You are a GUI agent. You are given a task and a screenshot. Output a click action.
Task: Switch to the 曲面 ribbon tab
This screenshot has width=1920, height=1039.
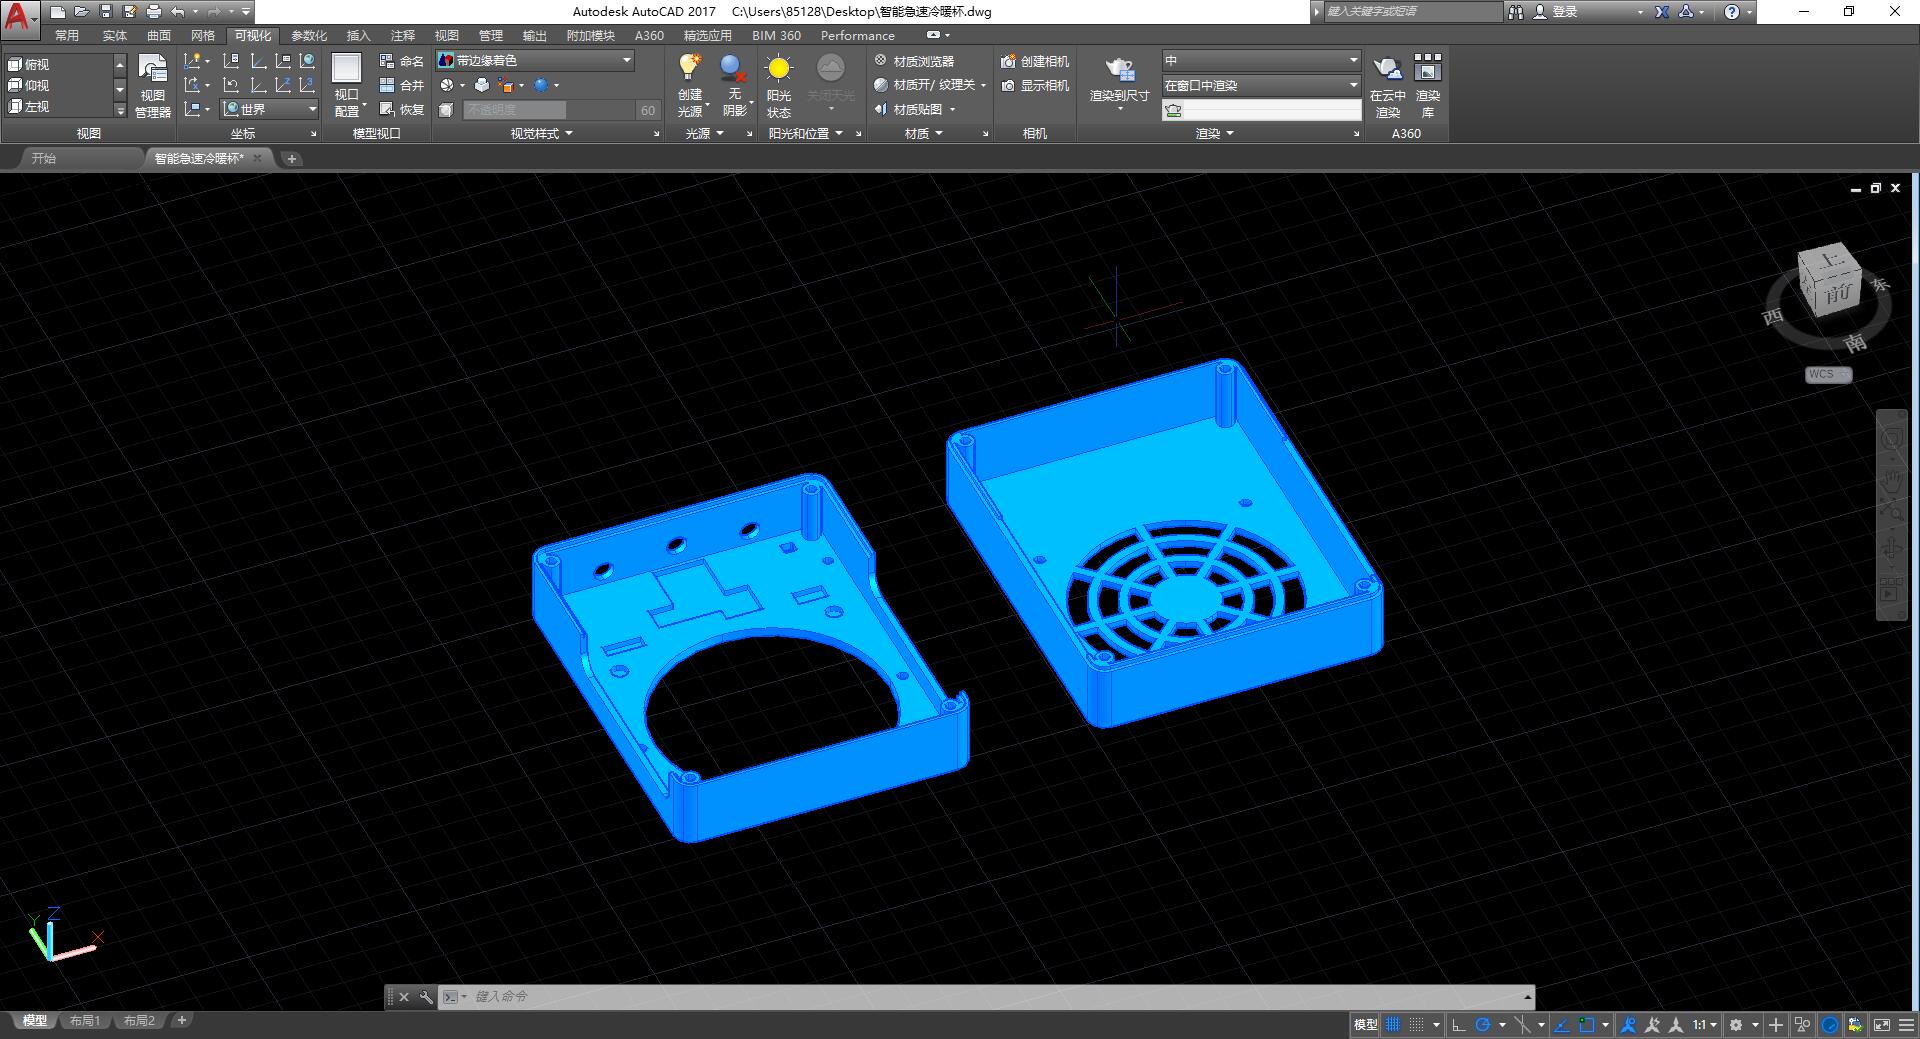click(159, 35)
